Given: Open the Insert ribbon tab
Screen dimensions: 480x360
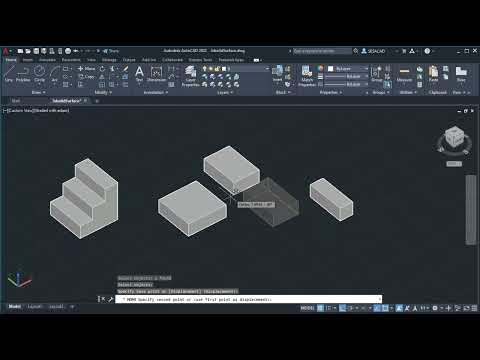Looking at the screenshot, I should click(28, 60).
